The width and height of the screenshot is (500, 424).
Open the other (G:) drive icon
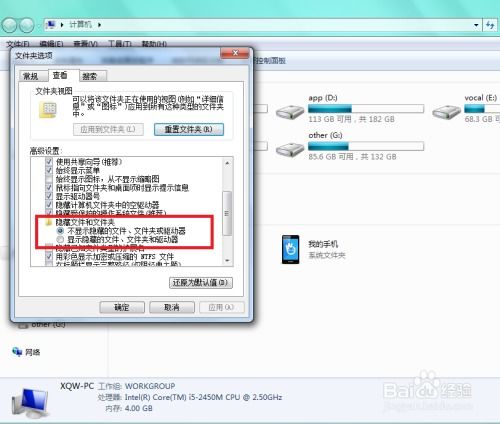(x=290, y=149)
